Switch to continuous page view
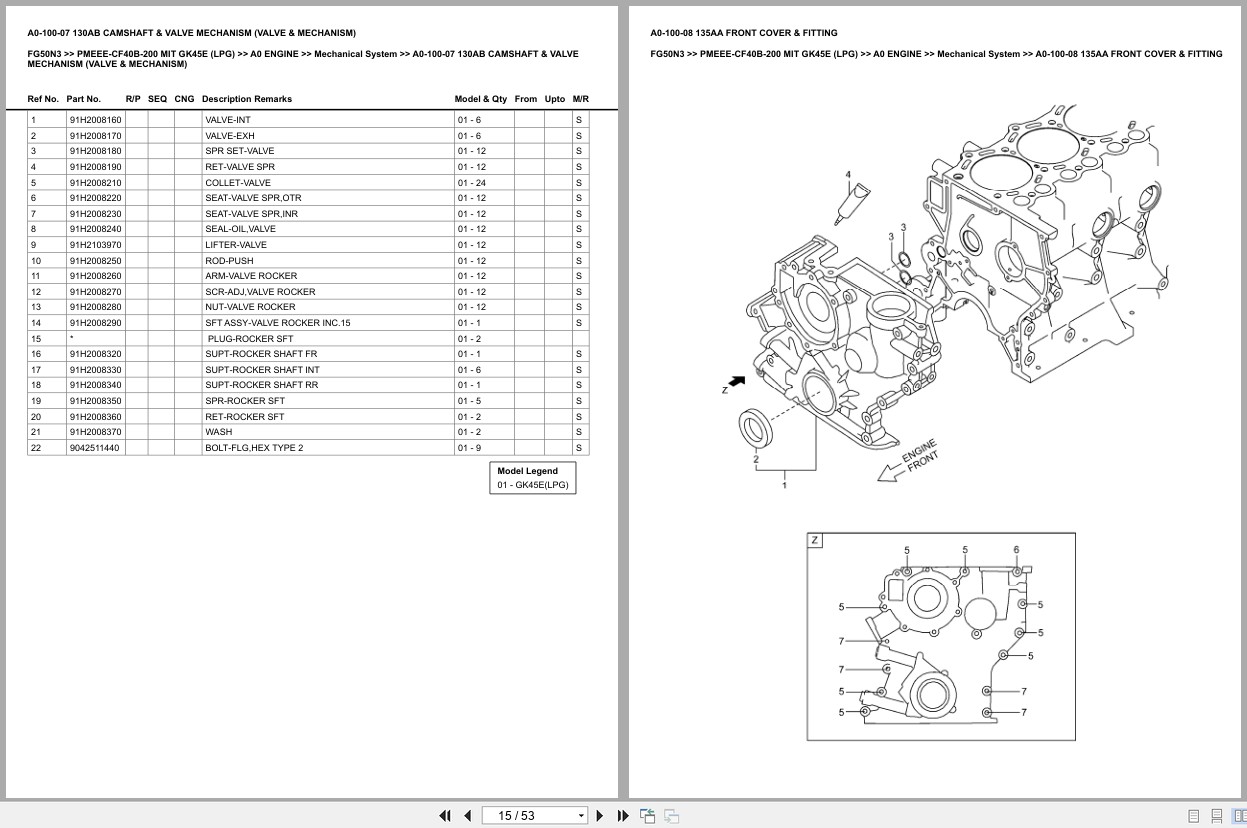 pyautogui.click(x=1217, y=816)
